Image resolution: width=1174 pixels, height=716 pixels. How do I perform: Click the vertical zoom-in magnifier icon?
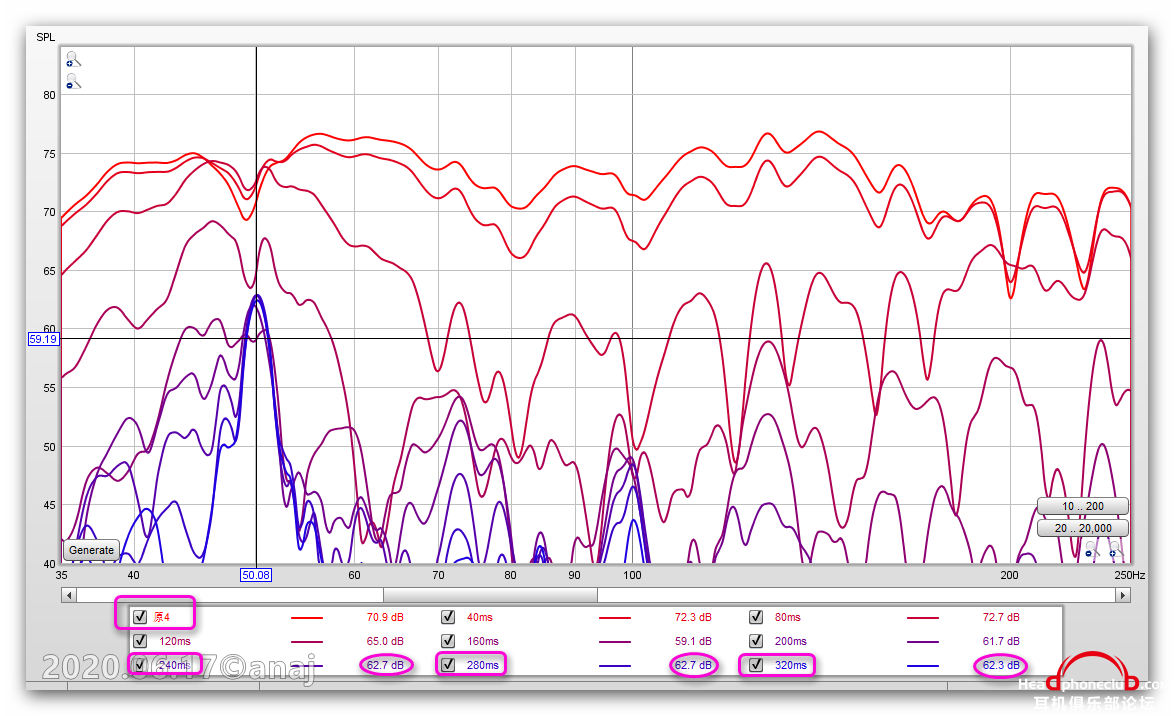pyautogui.click(x=73, y=59)
